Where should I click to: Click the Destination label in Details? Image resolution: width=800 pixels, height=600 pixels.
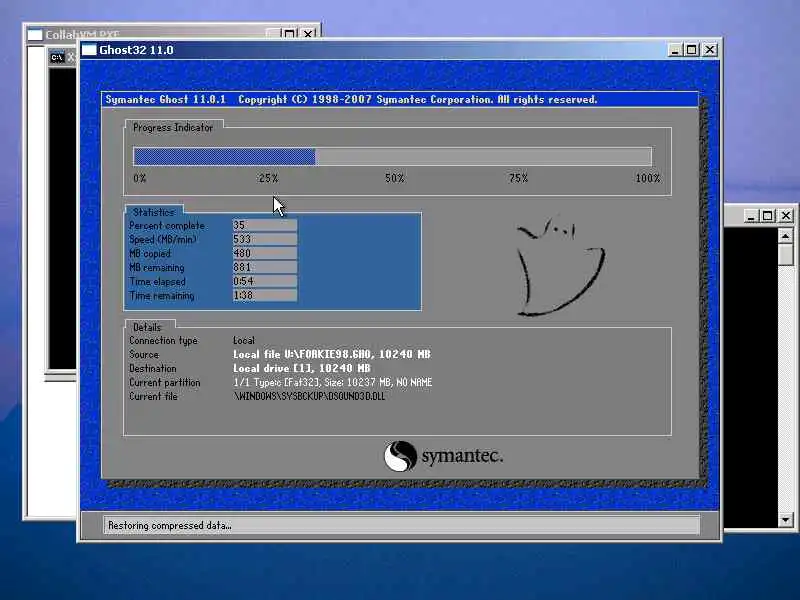(153, 368)
